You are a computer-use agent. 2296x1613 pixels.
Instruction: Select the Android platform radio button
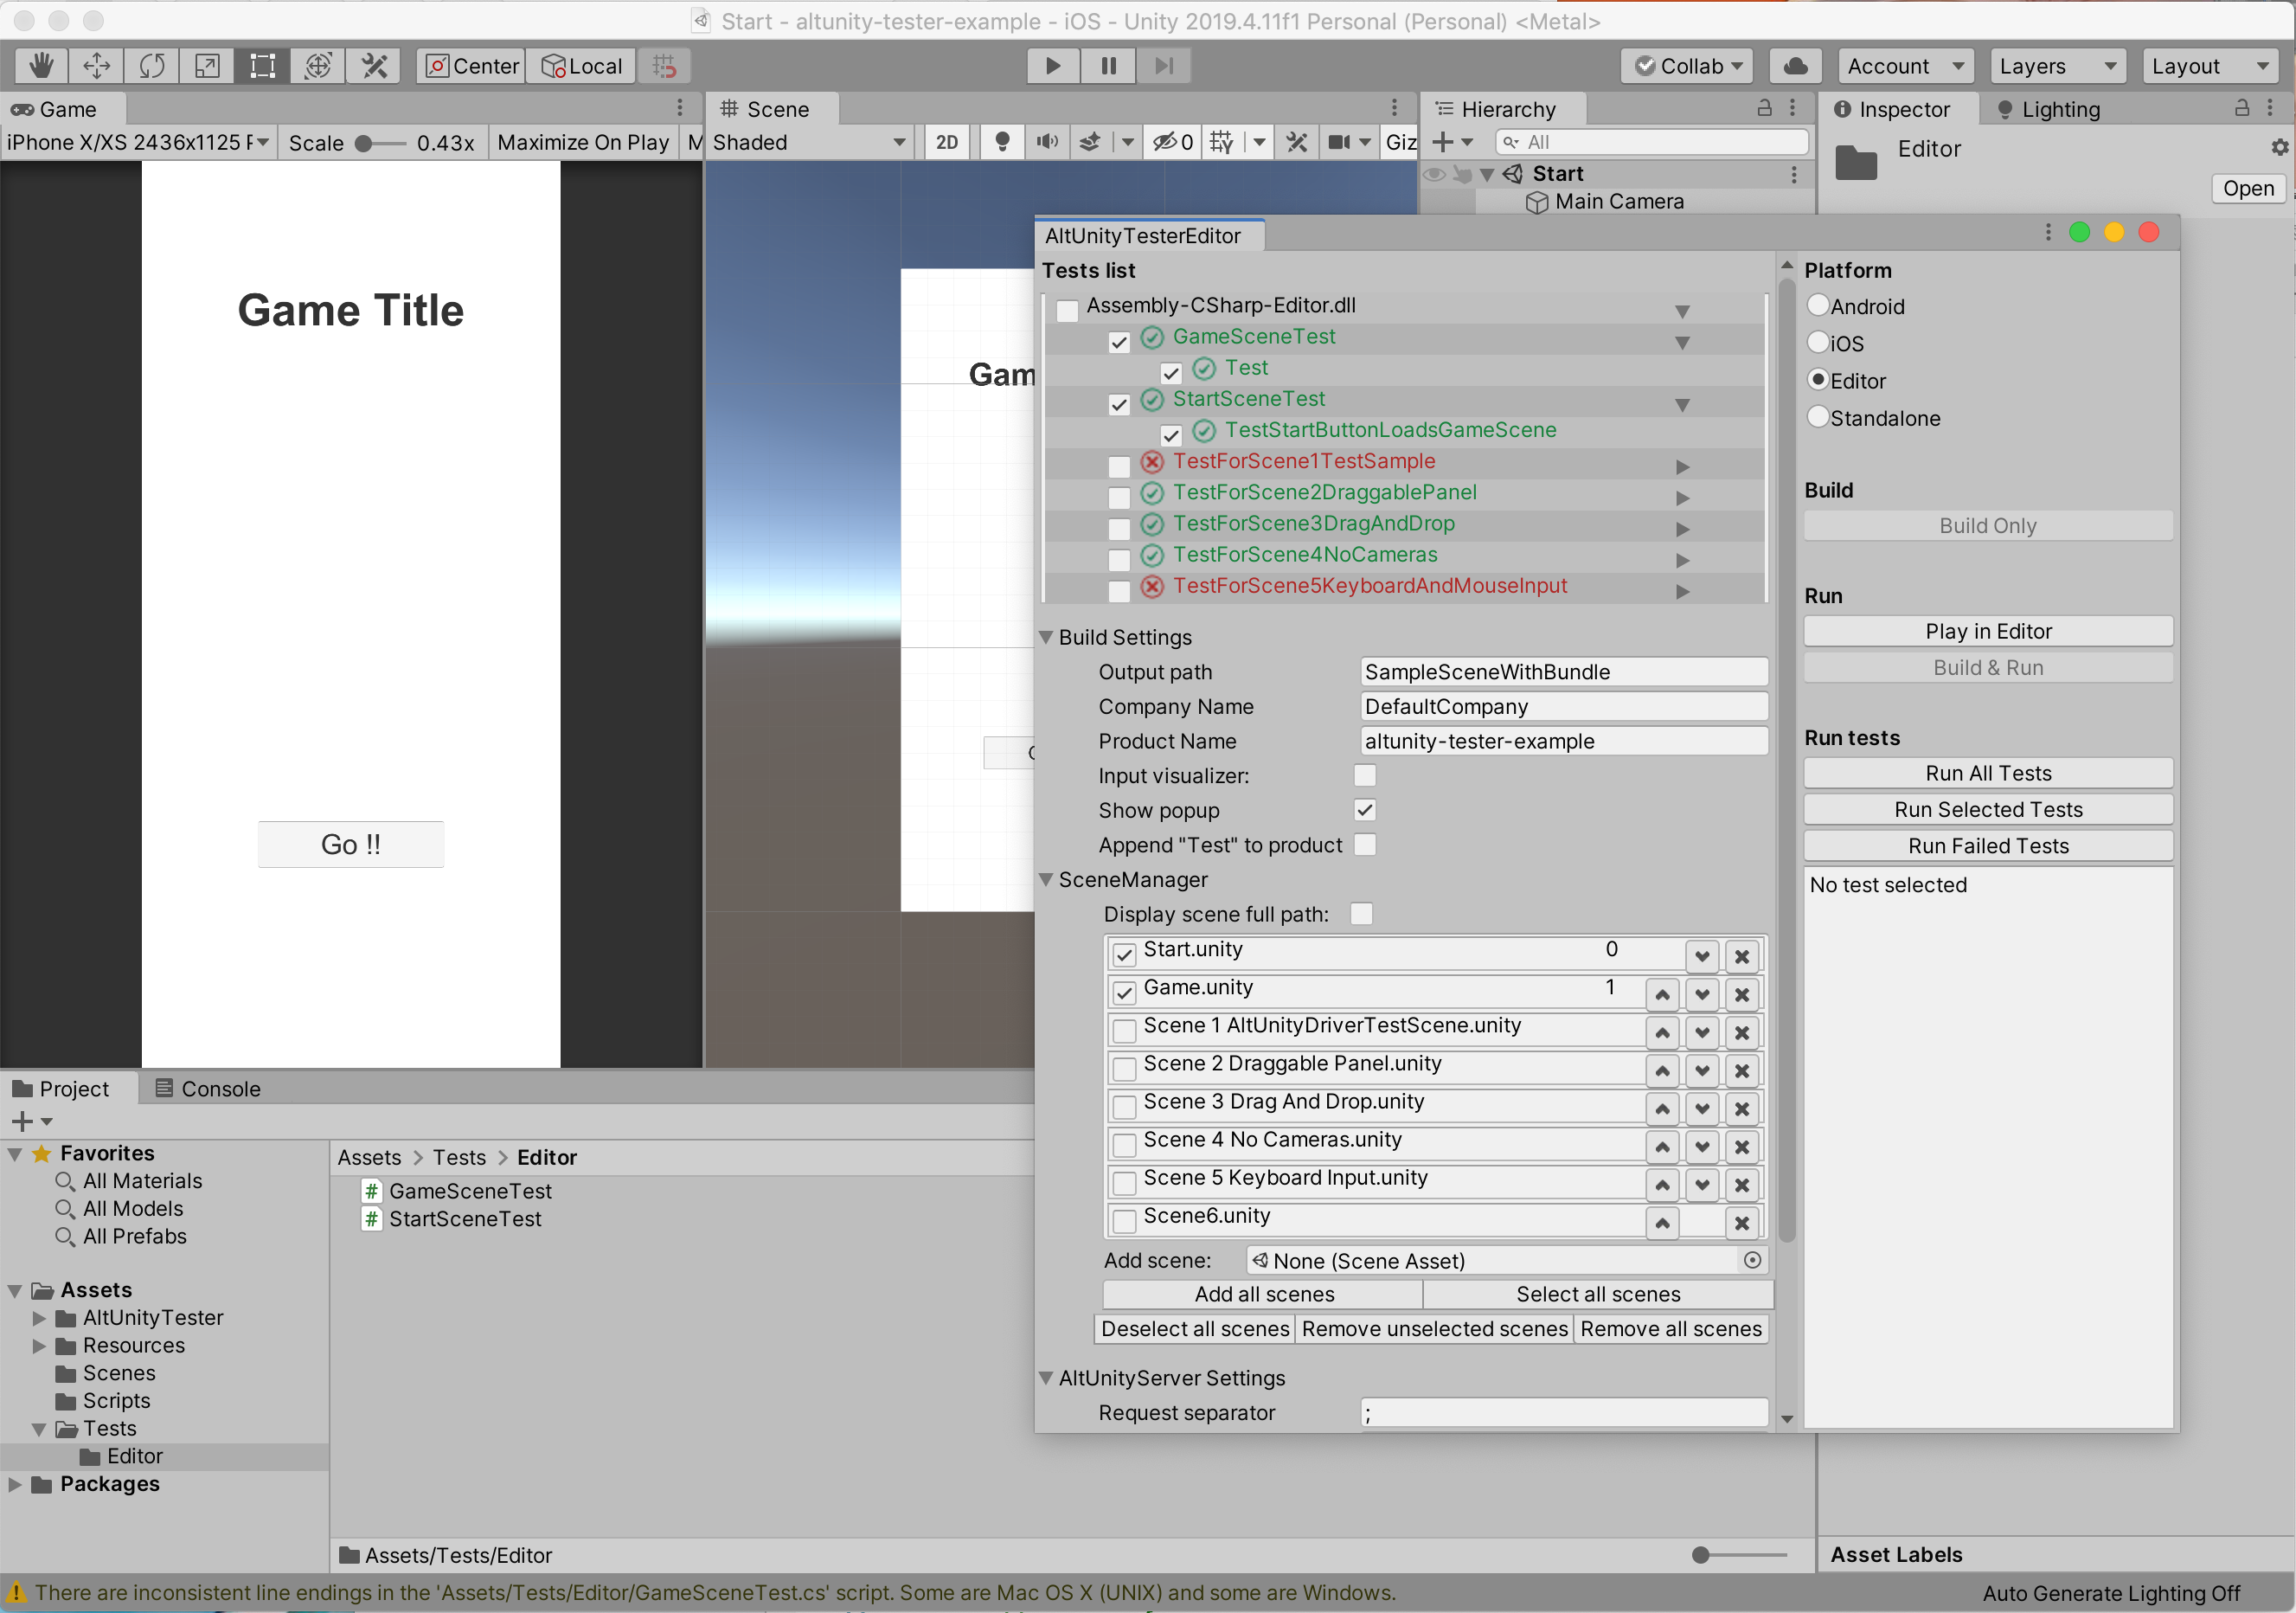(x=1818, y=305)
